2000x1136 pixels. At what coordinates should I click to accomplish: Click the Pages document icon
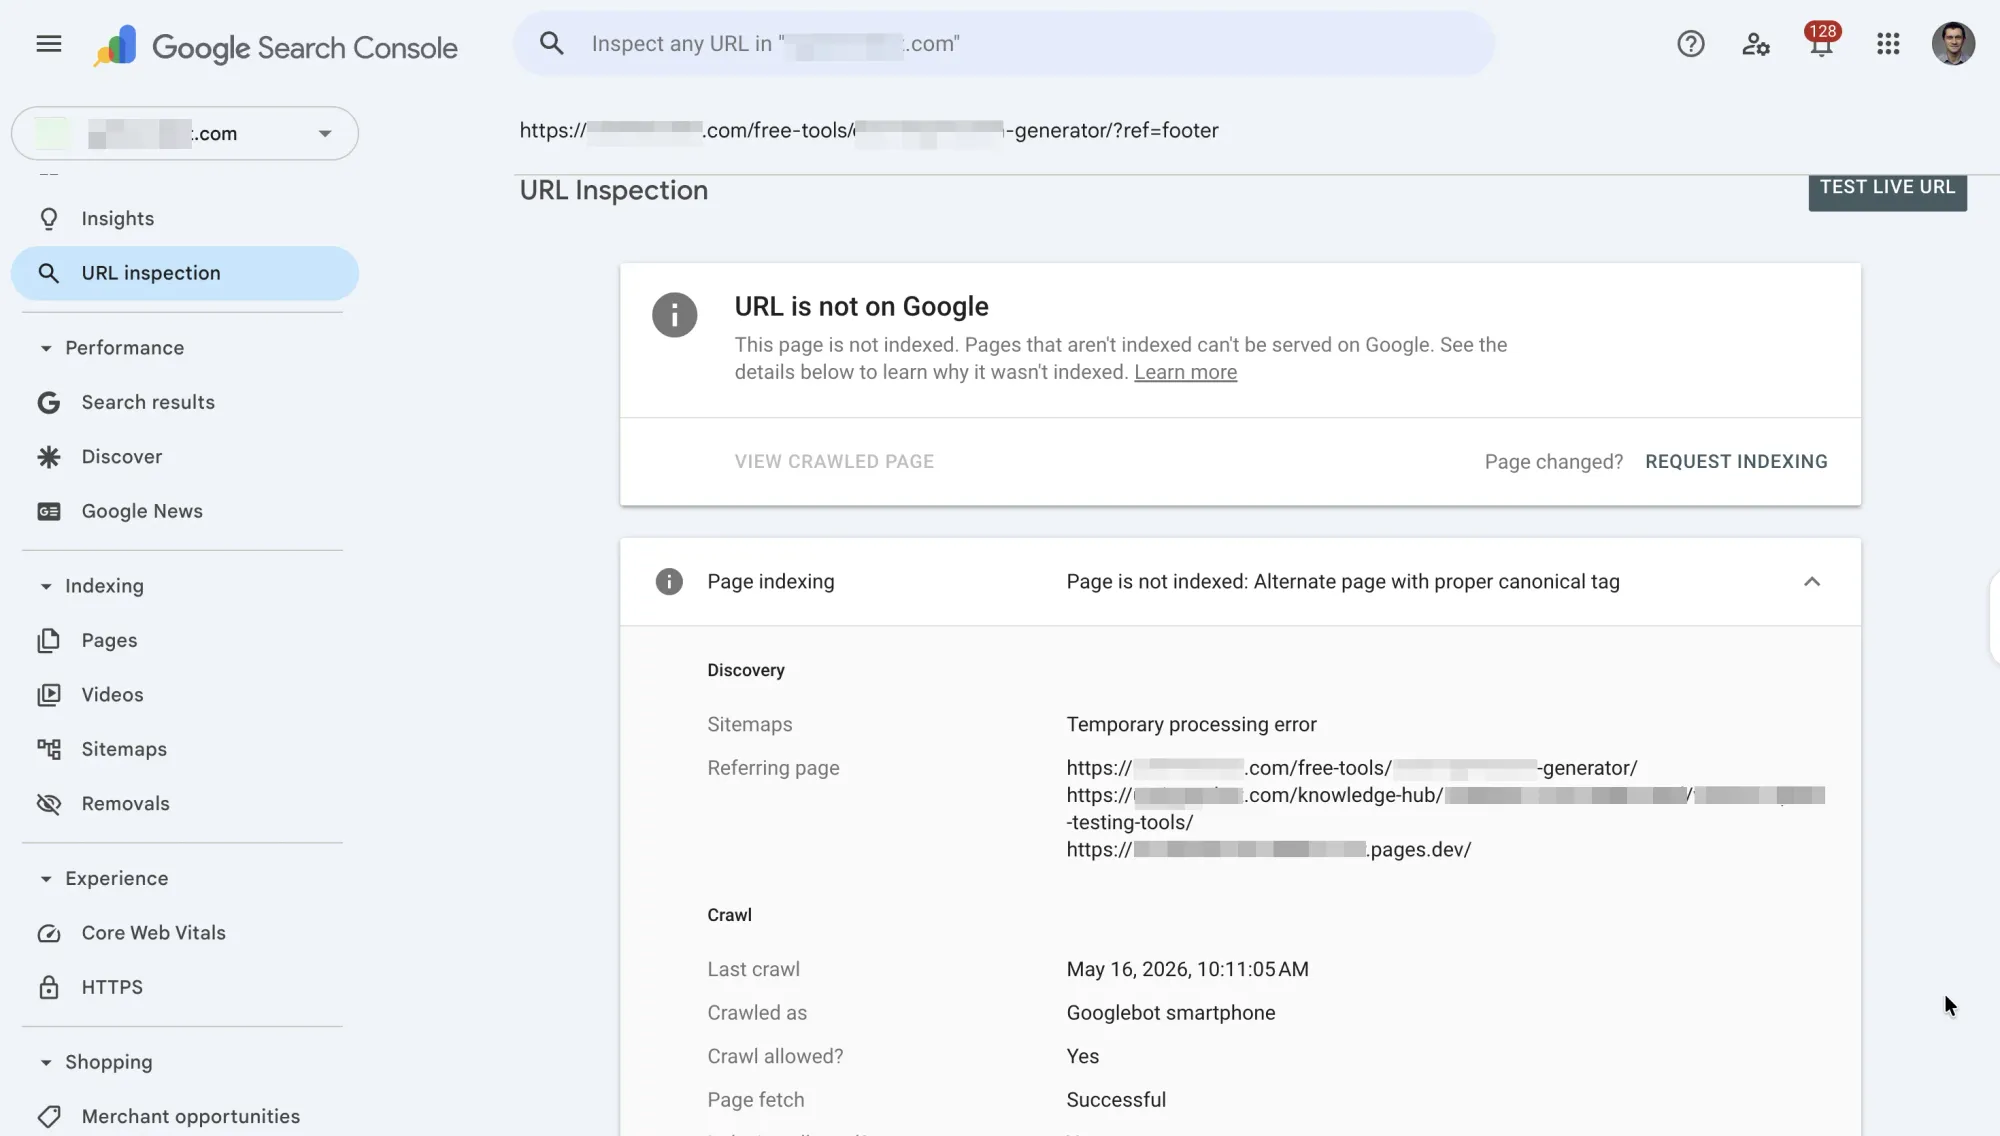click(x=48, y=640)
